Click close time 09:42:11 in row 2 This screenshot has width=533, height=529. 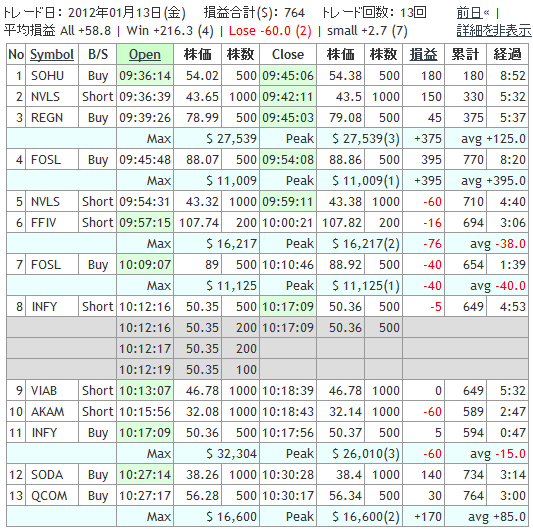pos(288,97)
